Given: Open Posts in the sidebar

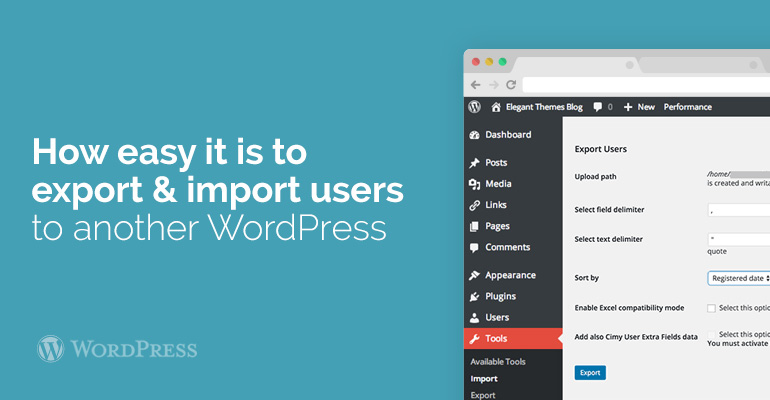Looking at the screenshot, I should pyautogui.click(x=495, y=163).
